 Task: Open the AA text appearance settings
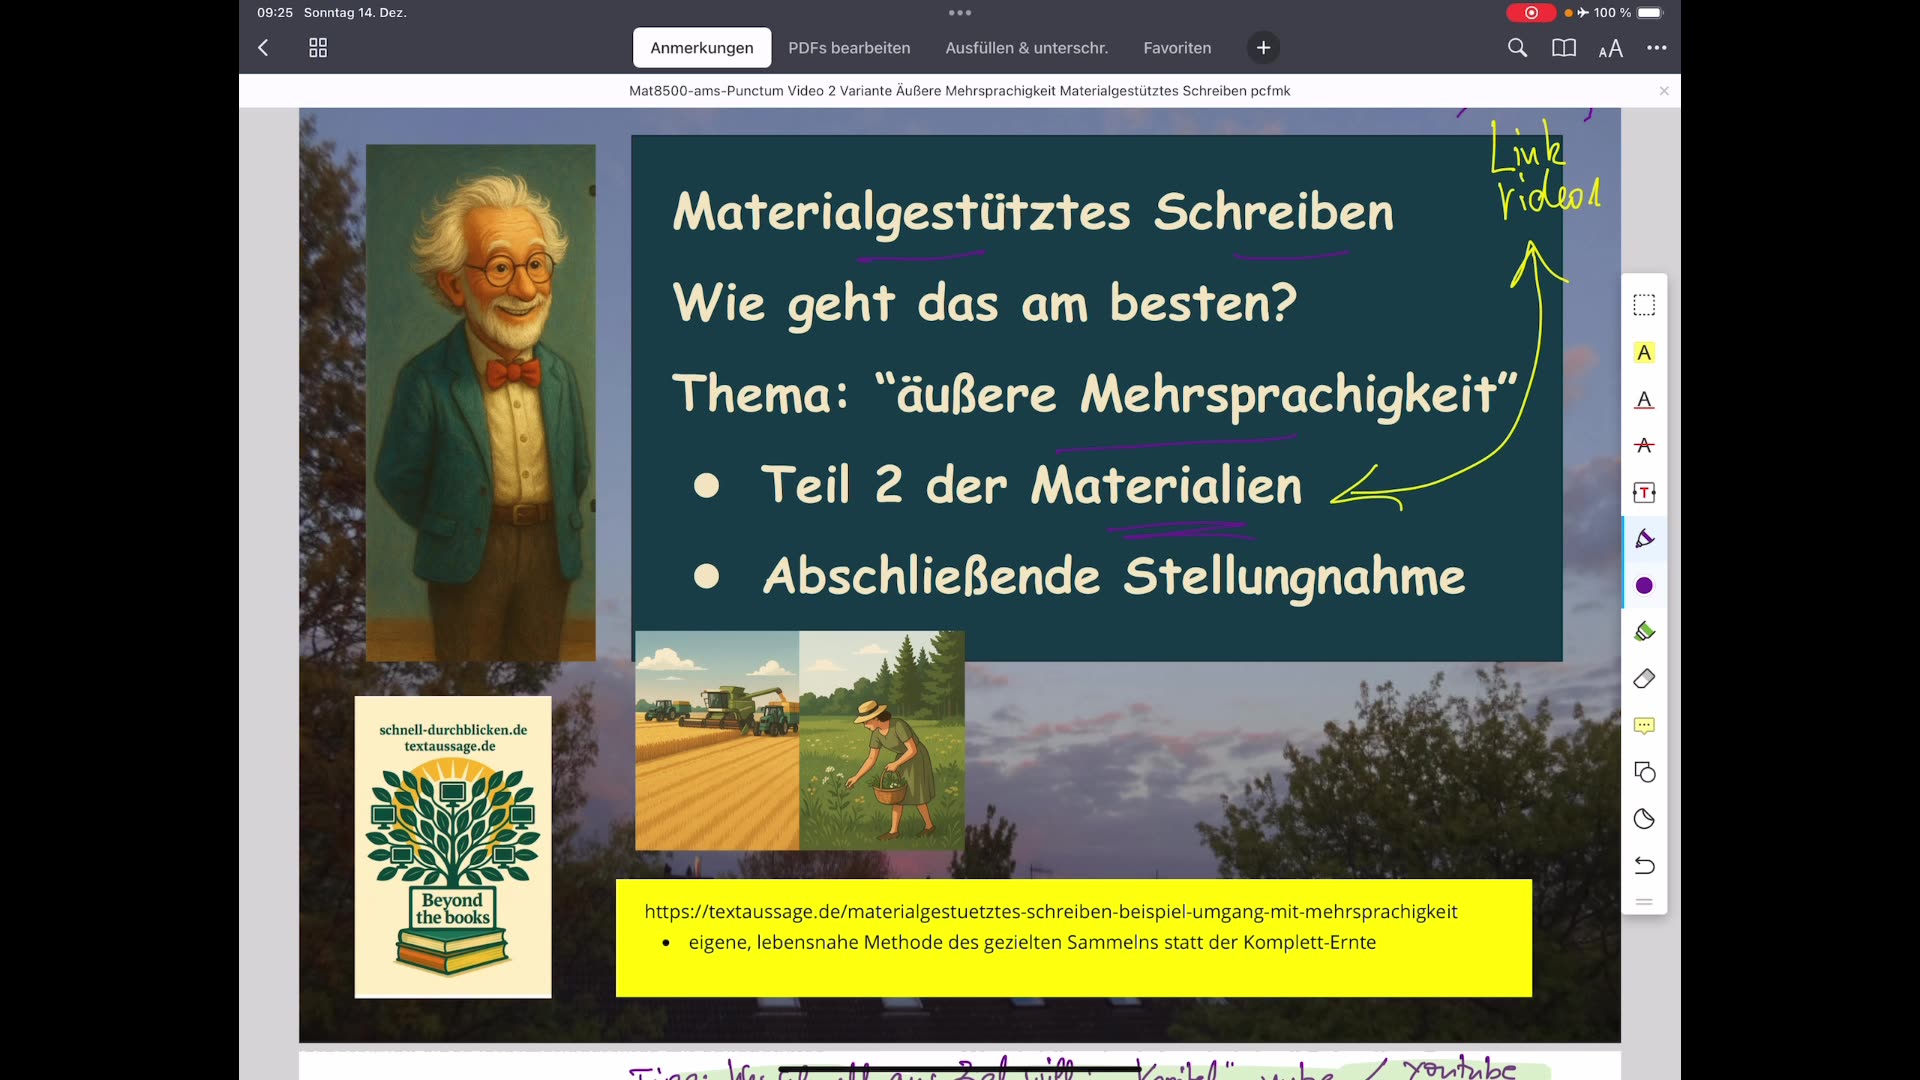pyautogui.click(x=1610, y=47)
